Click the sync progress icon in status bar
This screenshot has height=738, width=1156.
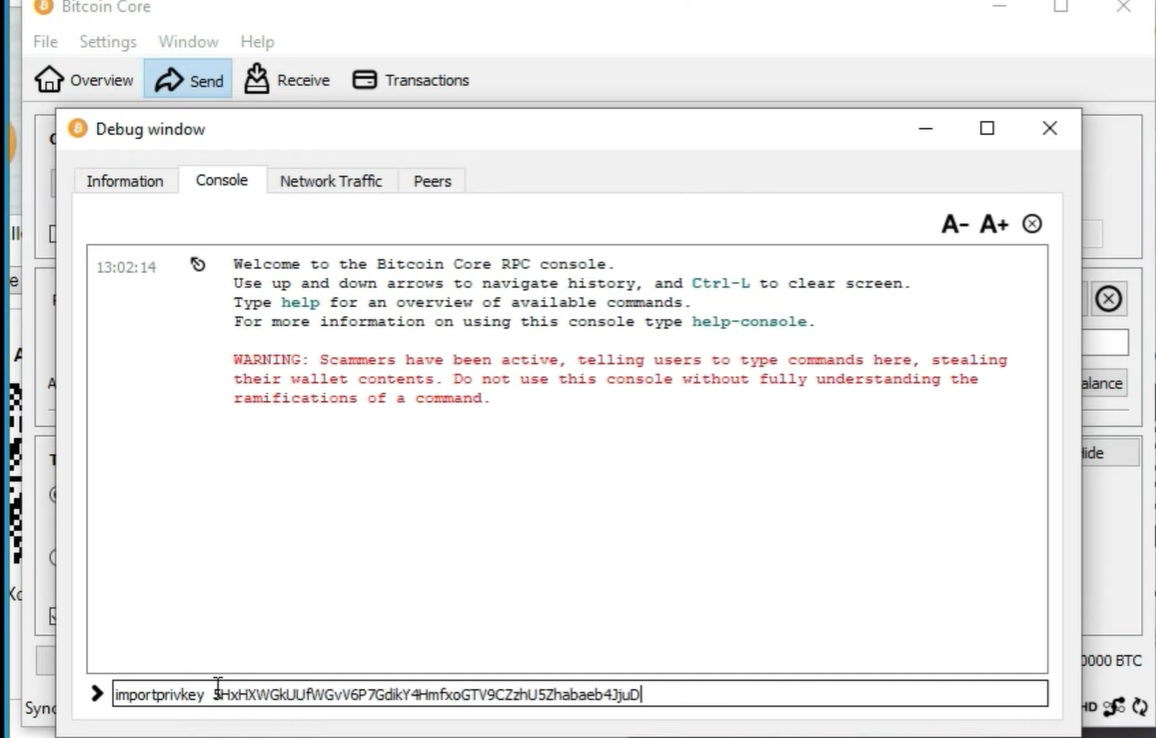(1140, 707)
